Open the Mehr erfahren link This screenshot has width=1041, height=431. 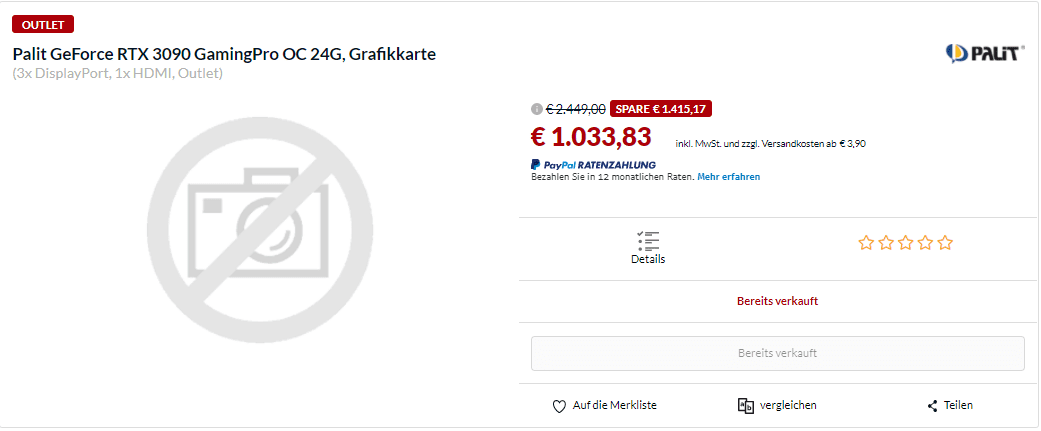click(728, 177)
